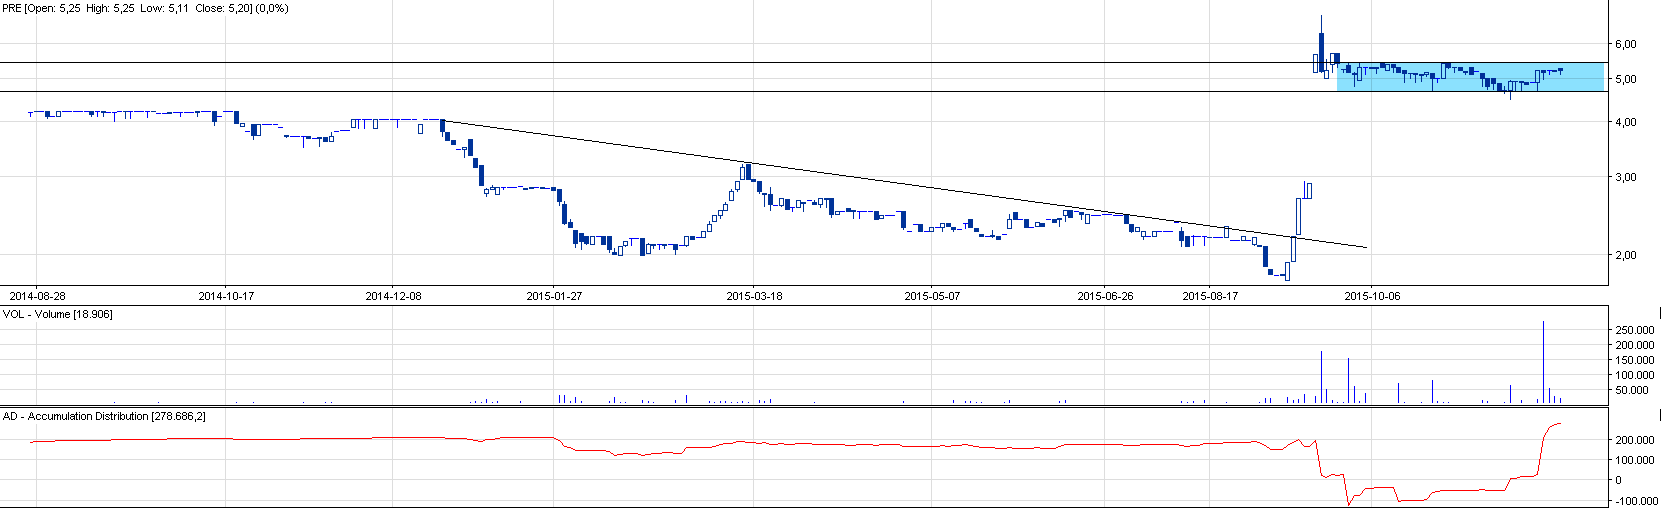Select the AD - Accumulation Distribution label

tap(104, 416)
